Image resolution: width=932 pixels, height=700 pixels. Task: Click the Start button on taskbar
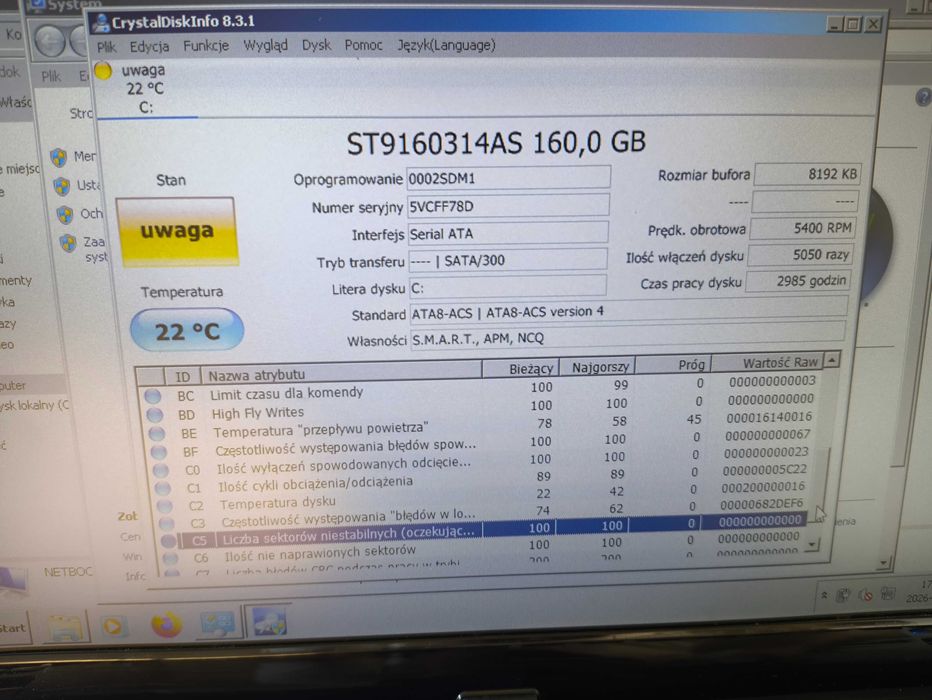(13, 628)
